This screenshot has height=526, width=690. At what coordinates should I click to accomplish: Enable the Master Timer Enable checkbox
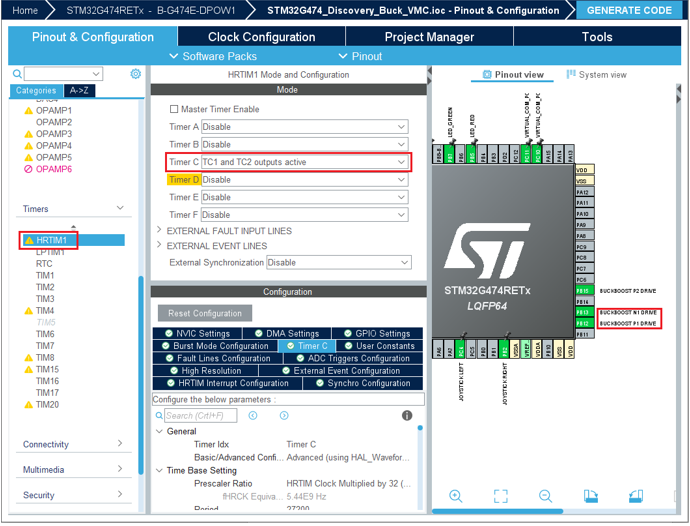[174, 109]
